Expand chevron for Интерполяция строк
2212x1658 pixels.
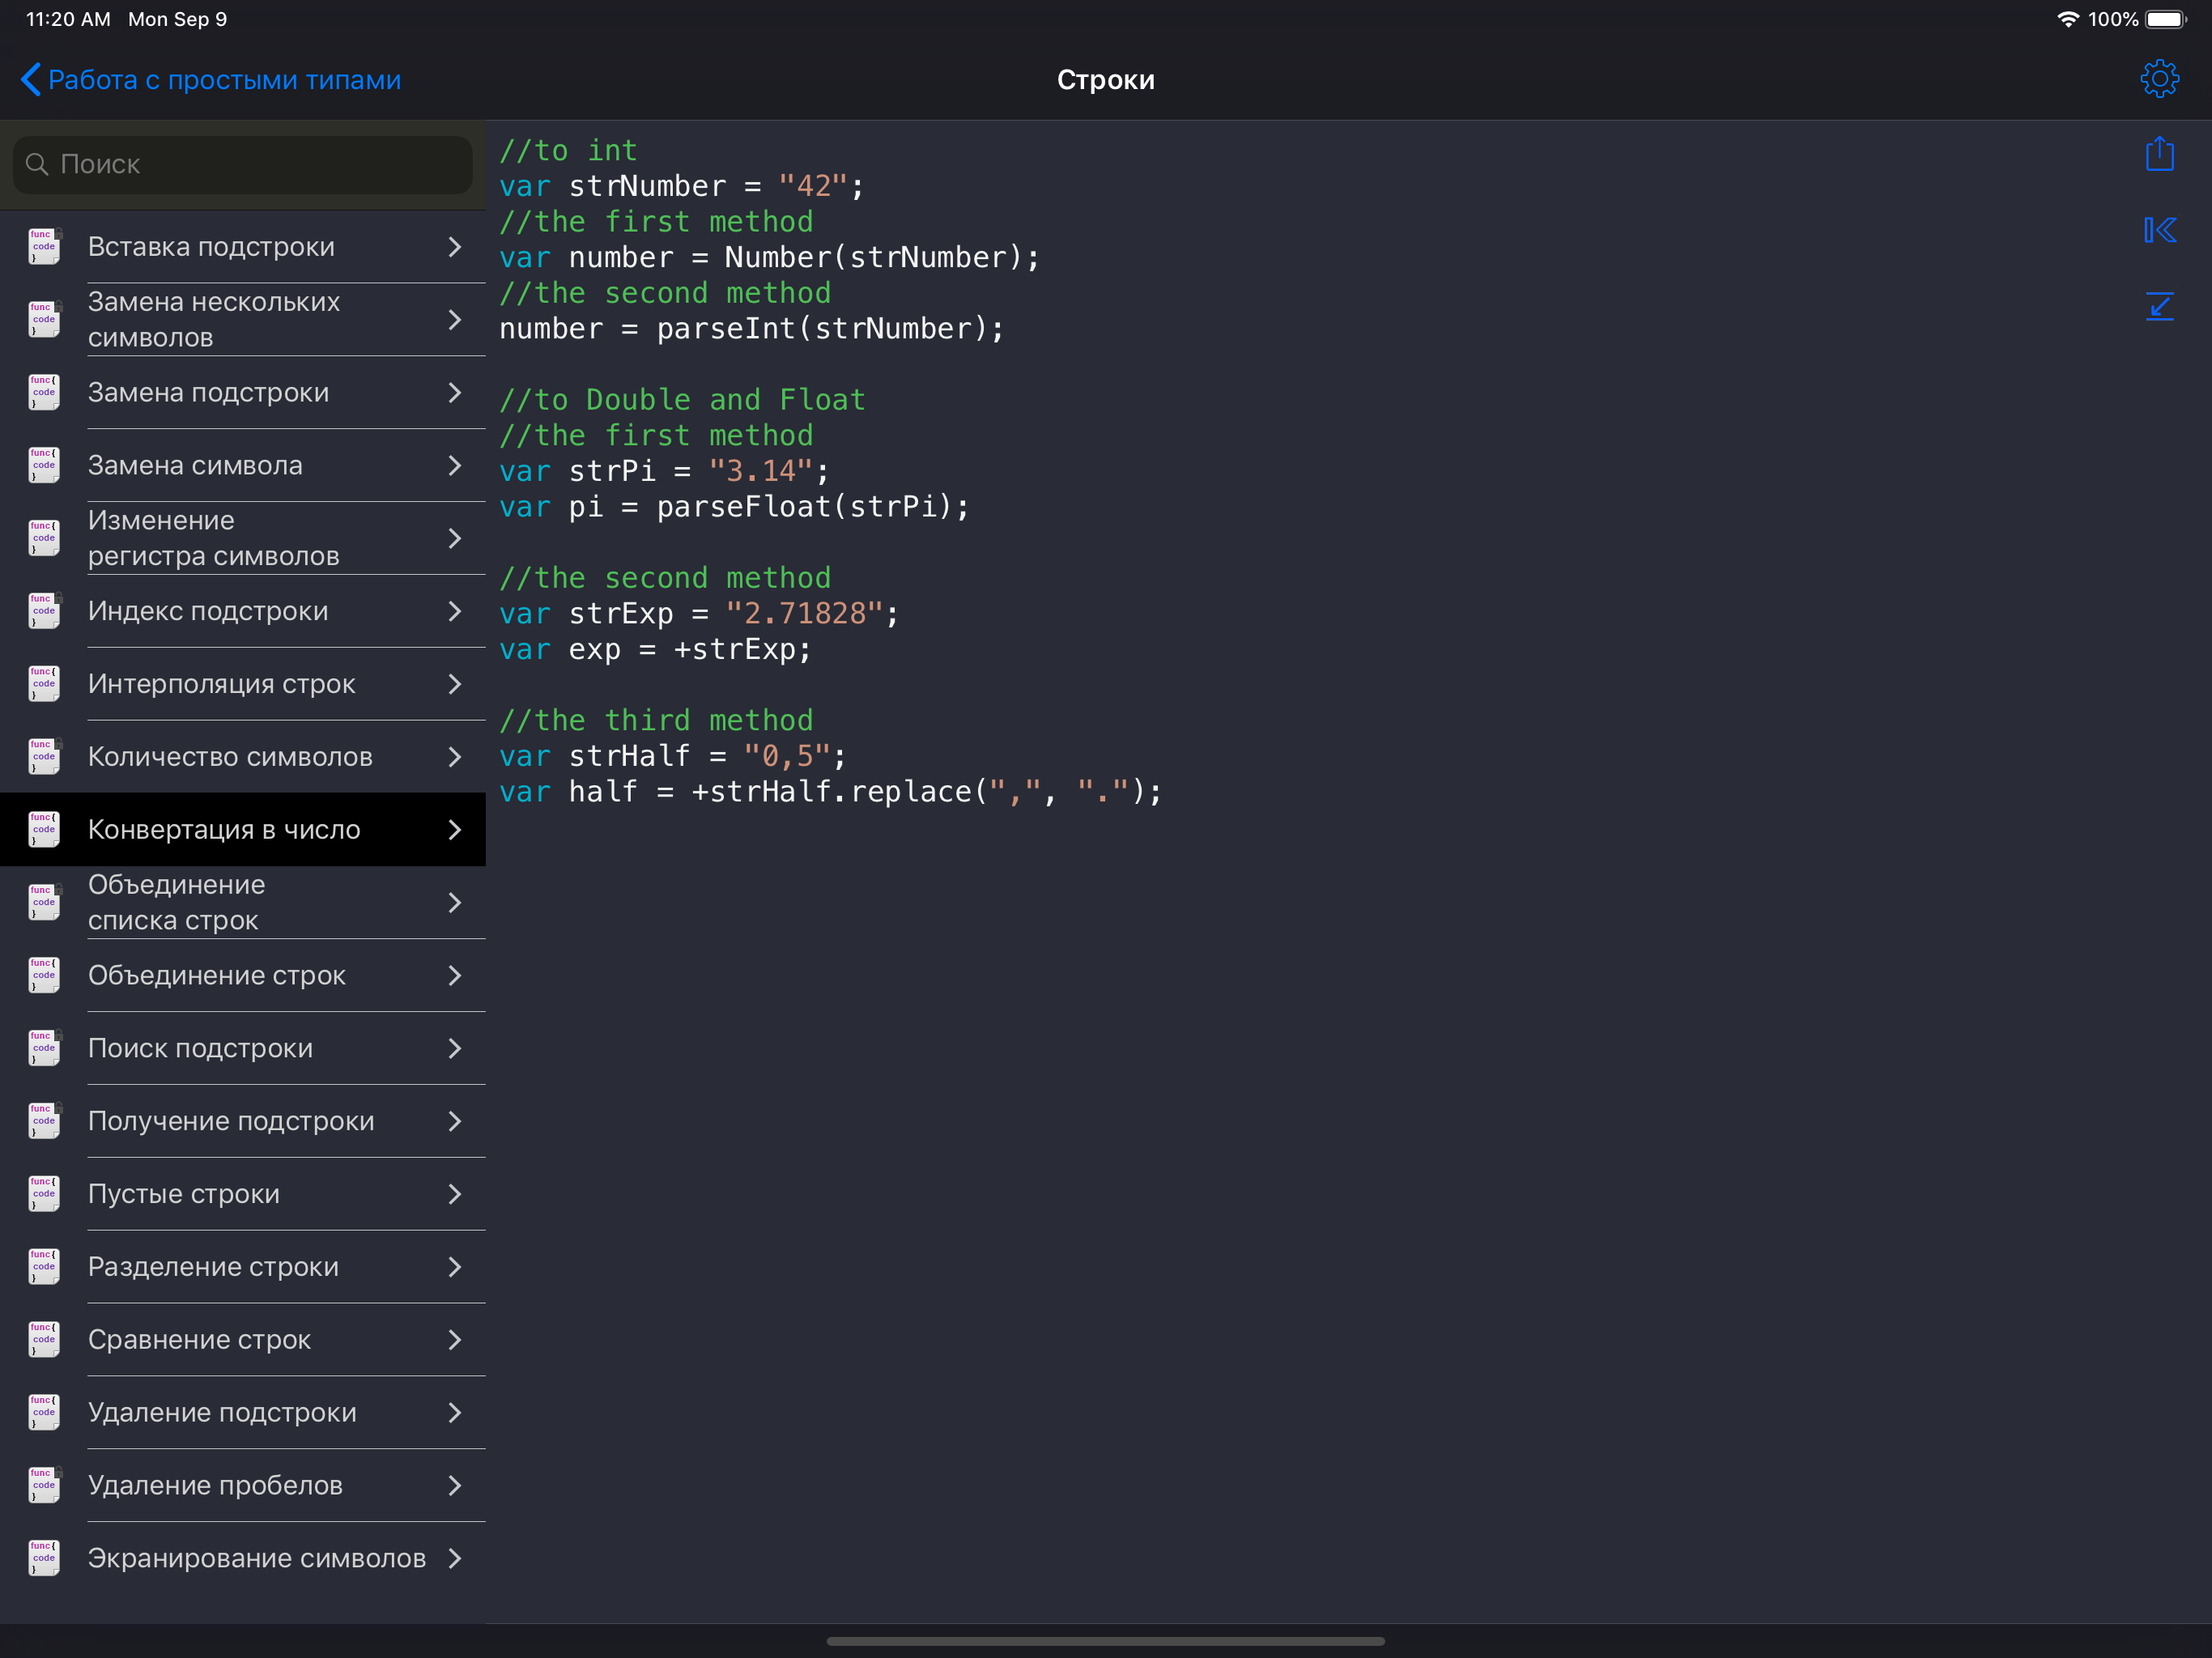tap(455, 684)
